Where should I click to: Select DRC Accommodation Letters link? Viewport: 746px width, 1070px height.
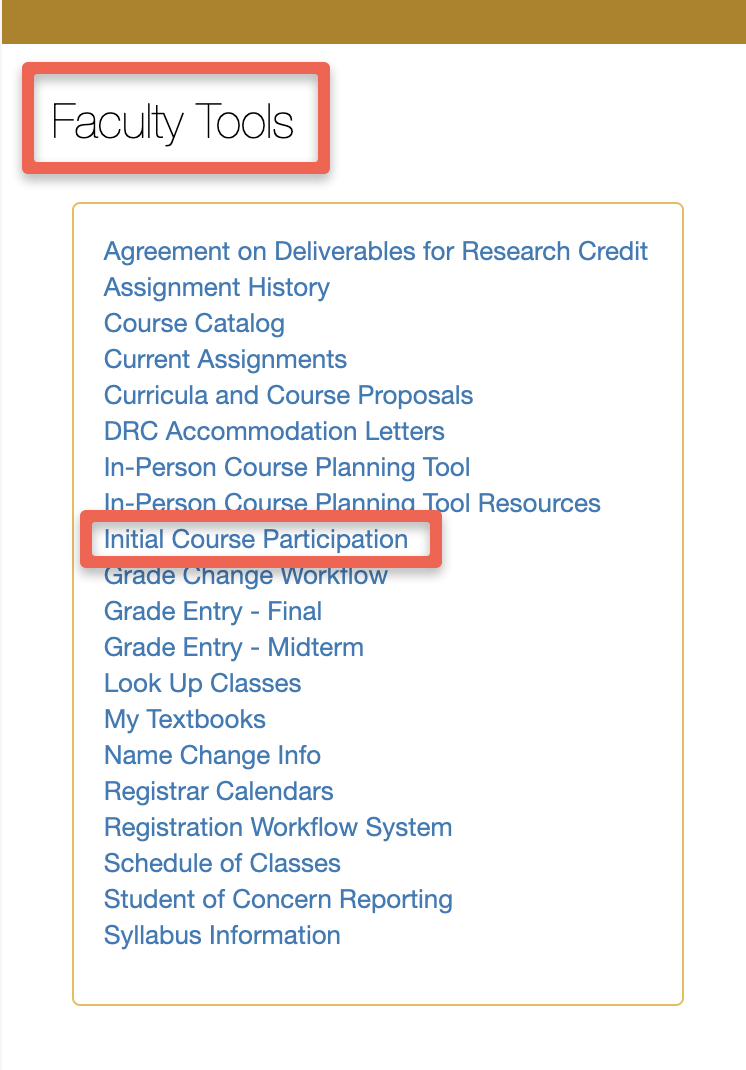tap(274, 431)
